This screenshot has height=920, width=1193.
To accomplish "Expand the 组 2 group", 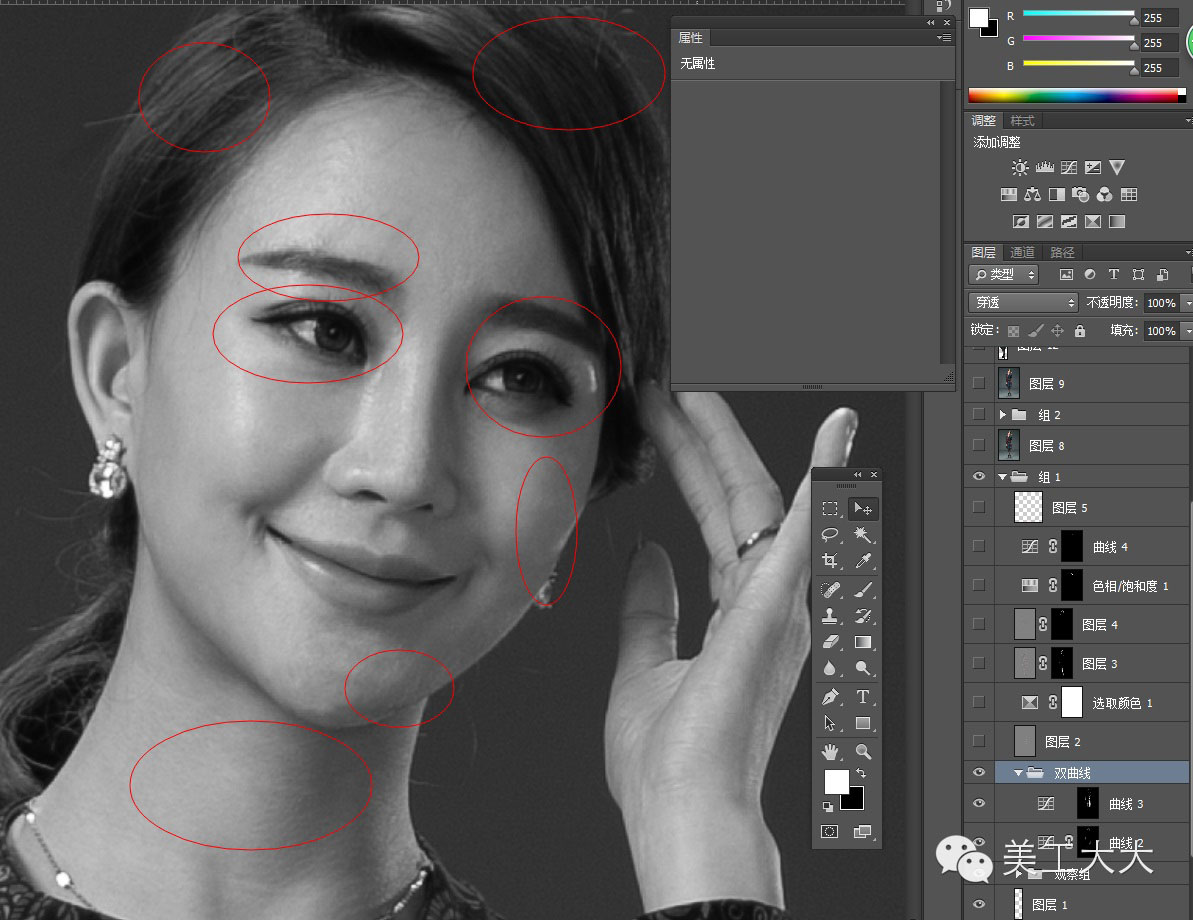I will [x=1003, y=415].
